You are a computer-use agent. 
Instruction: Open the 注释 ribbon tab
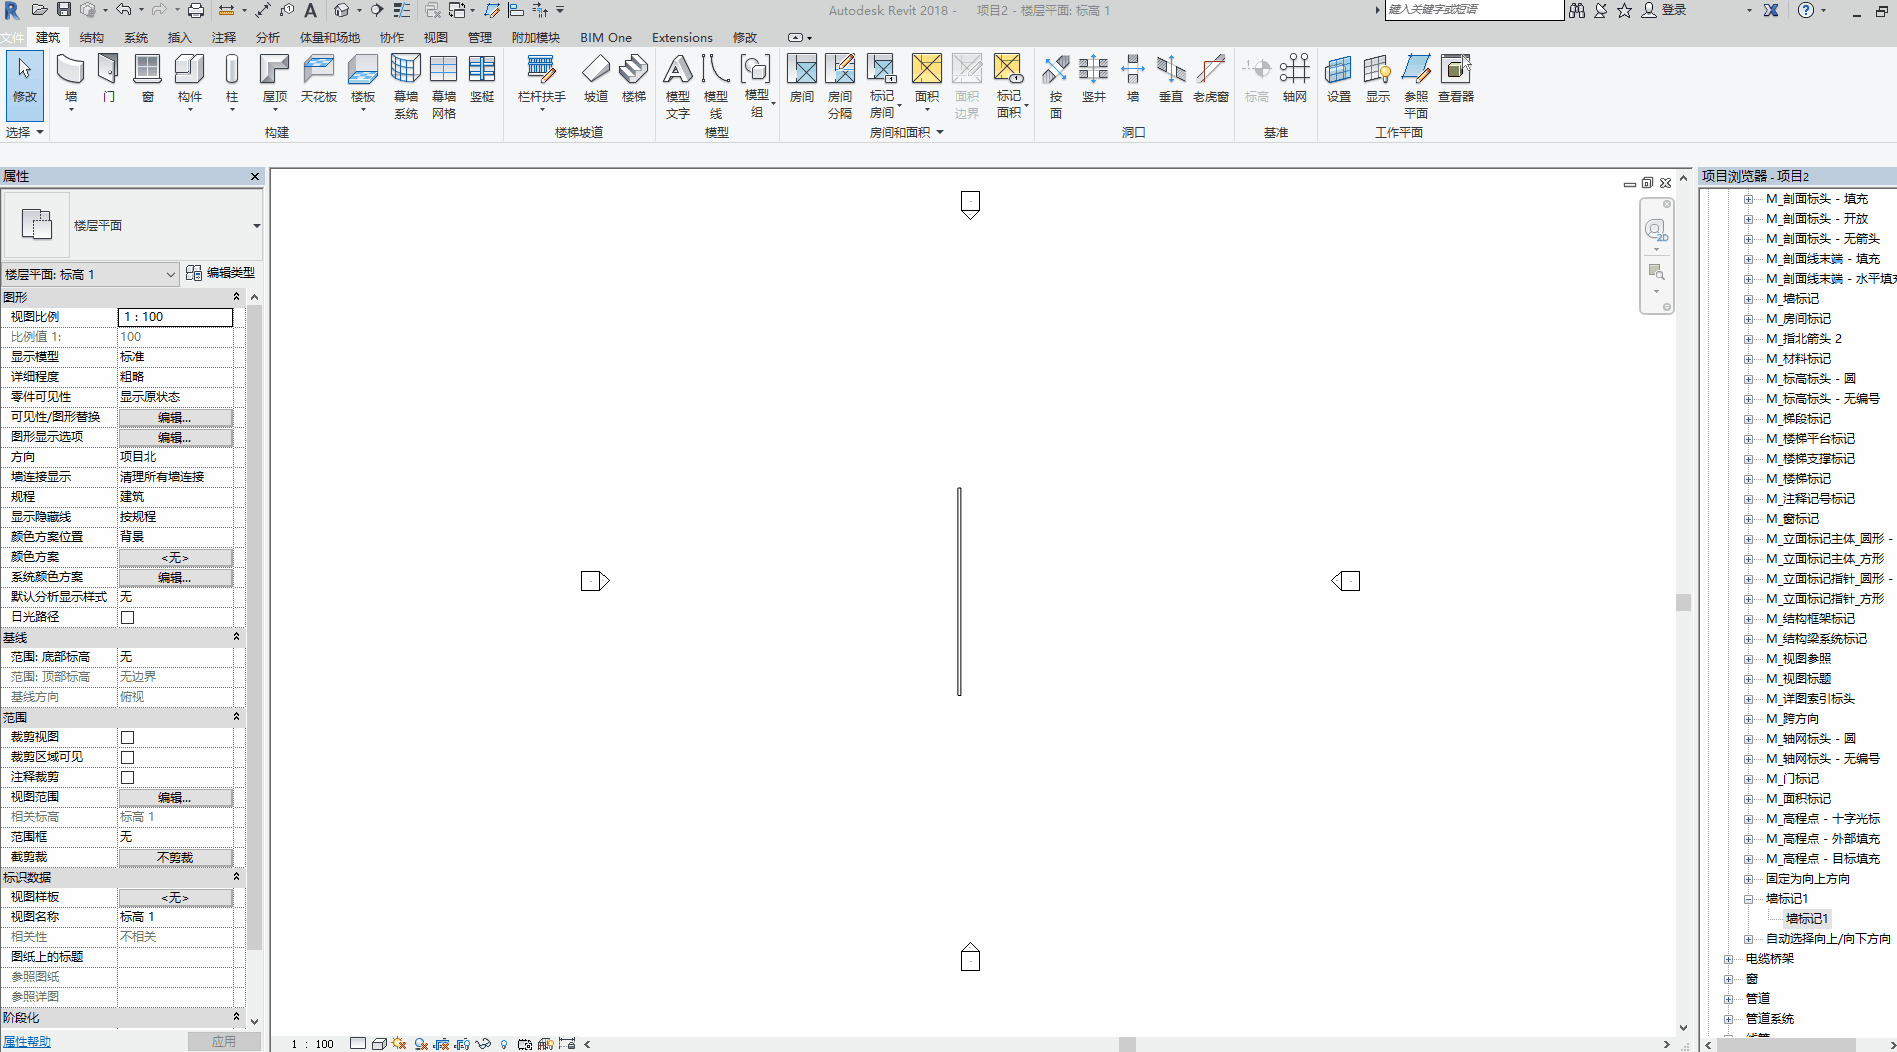[224, 38]
